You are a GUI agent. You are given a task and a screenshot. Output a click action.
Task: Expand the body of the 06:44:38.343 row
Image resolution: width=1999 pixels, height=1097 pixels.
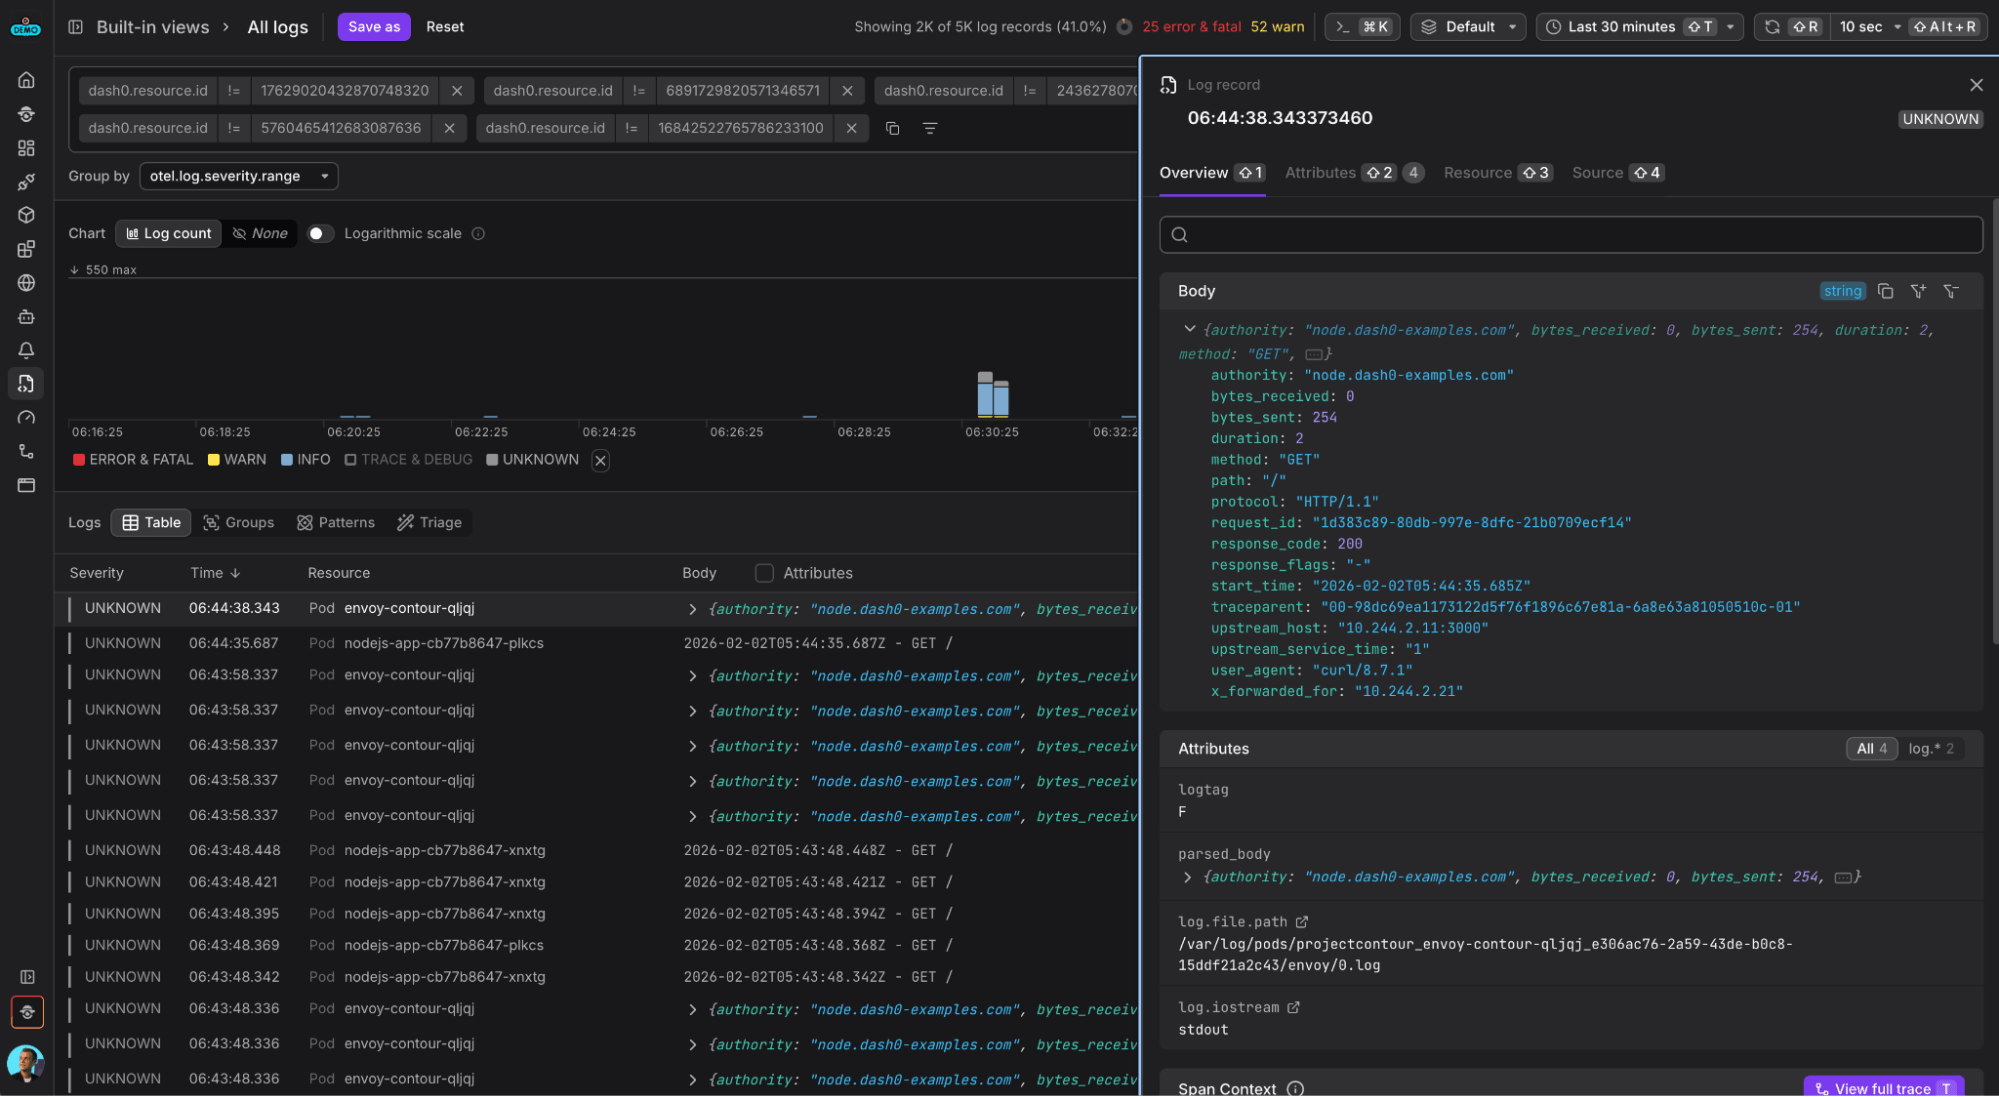[x=692, y=609]
